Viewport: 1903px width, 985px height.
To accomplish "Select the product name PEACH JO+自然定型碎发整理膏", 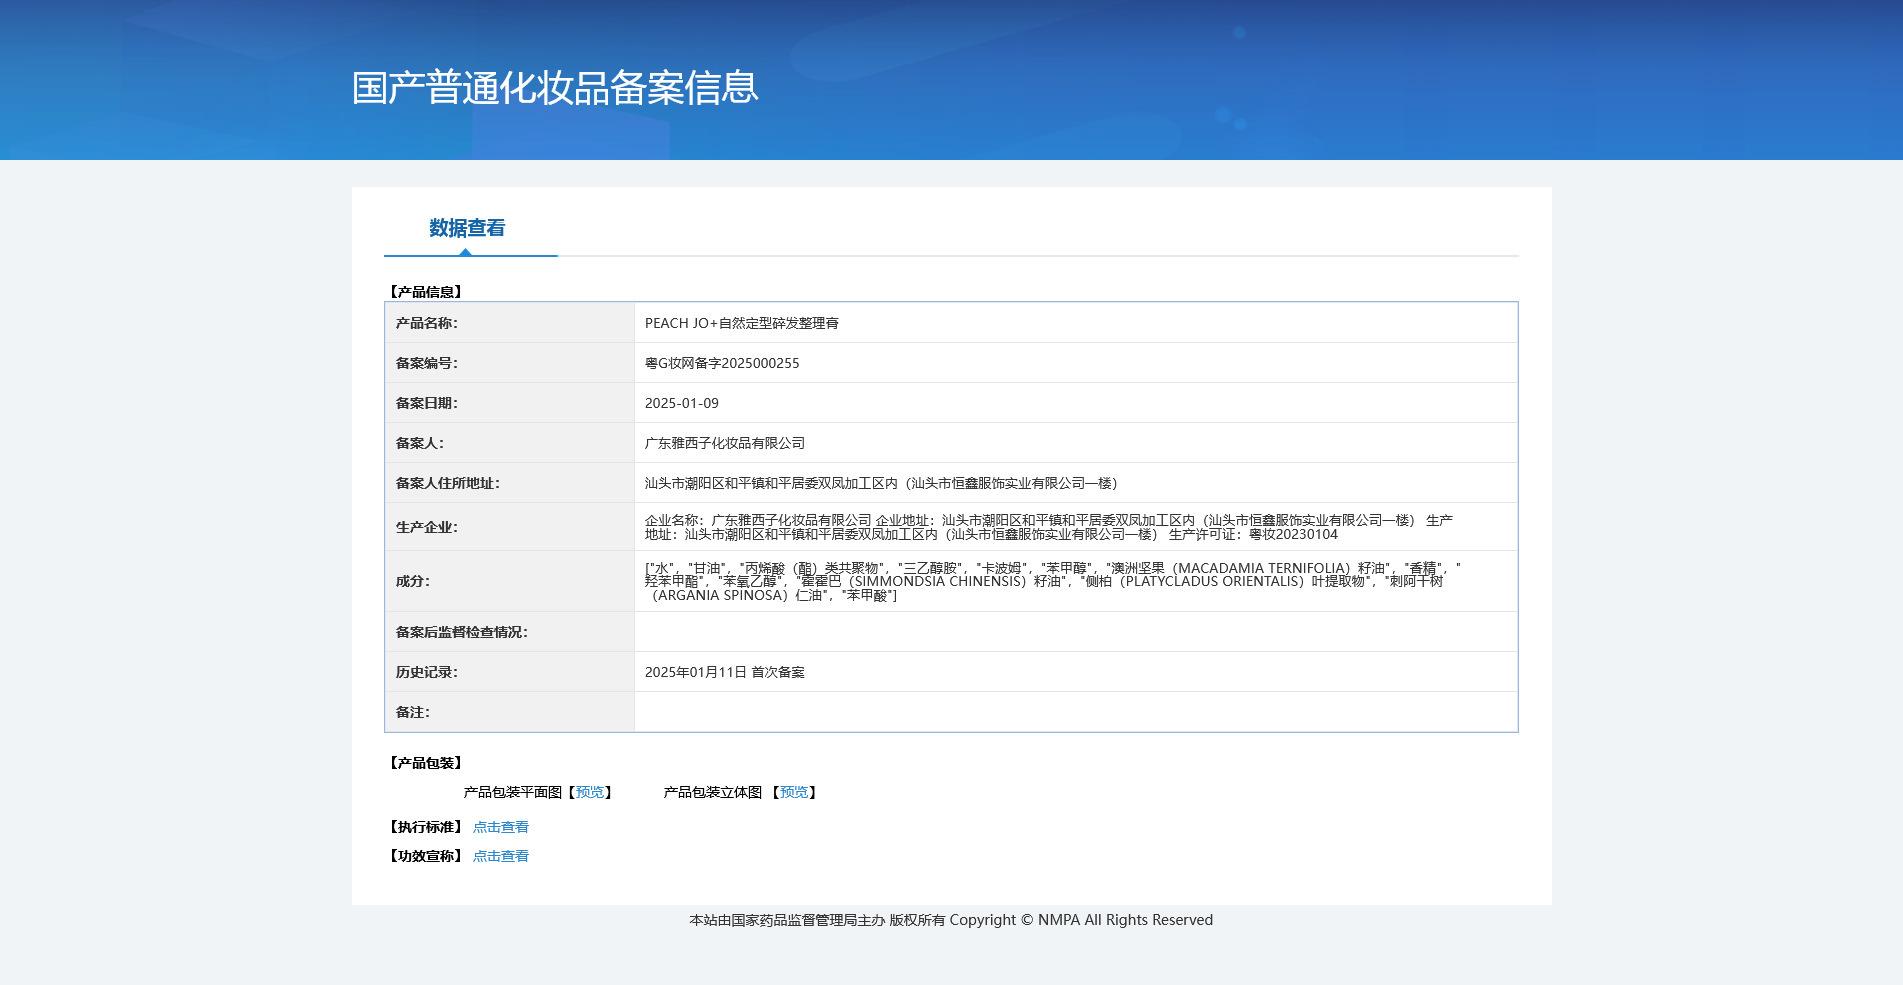I will tap(741, 323).
